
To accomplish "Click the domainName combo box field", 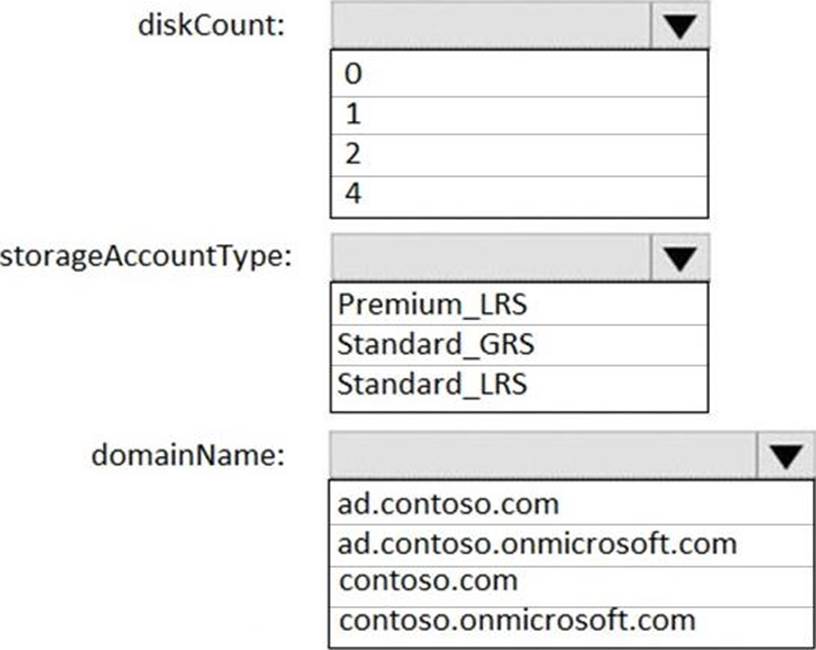I will click(x=542, y=456).
